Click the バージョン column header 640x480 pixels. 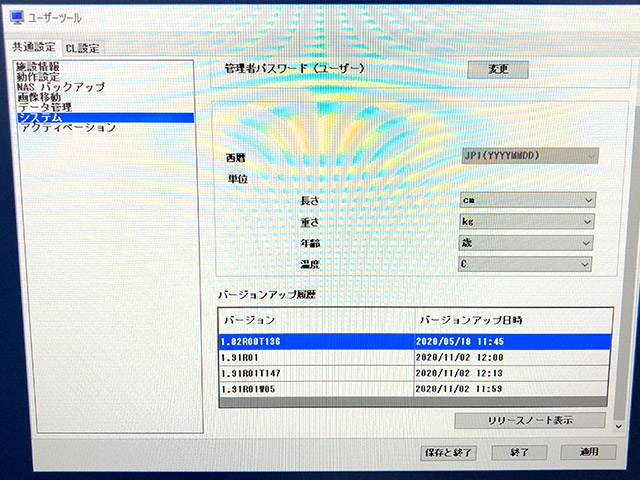tap(317, 320)
